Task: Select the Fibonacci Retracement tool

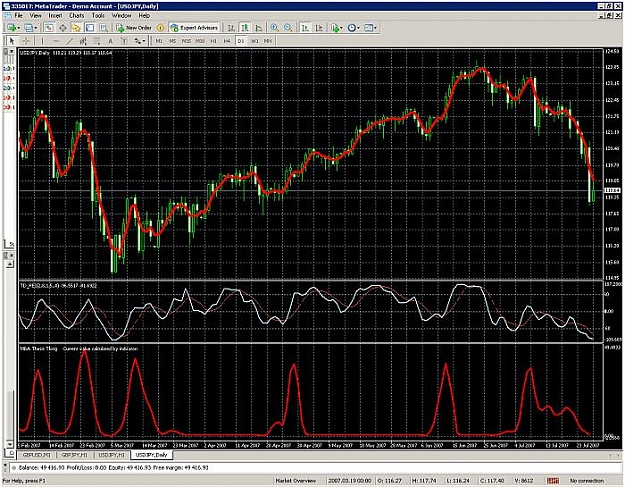Action: 97,41
